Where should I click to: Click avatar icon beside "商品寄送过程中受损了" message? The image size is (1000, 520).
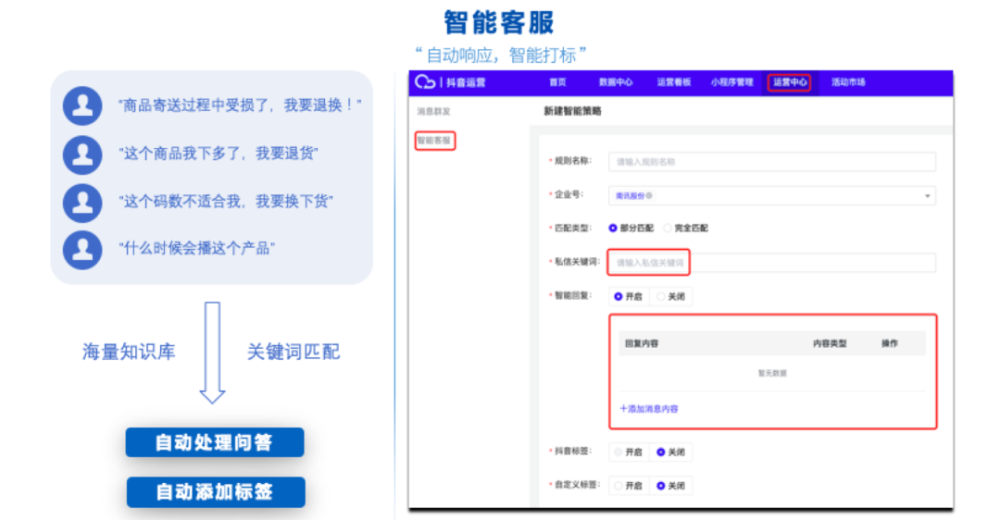point(82,105)
